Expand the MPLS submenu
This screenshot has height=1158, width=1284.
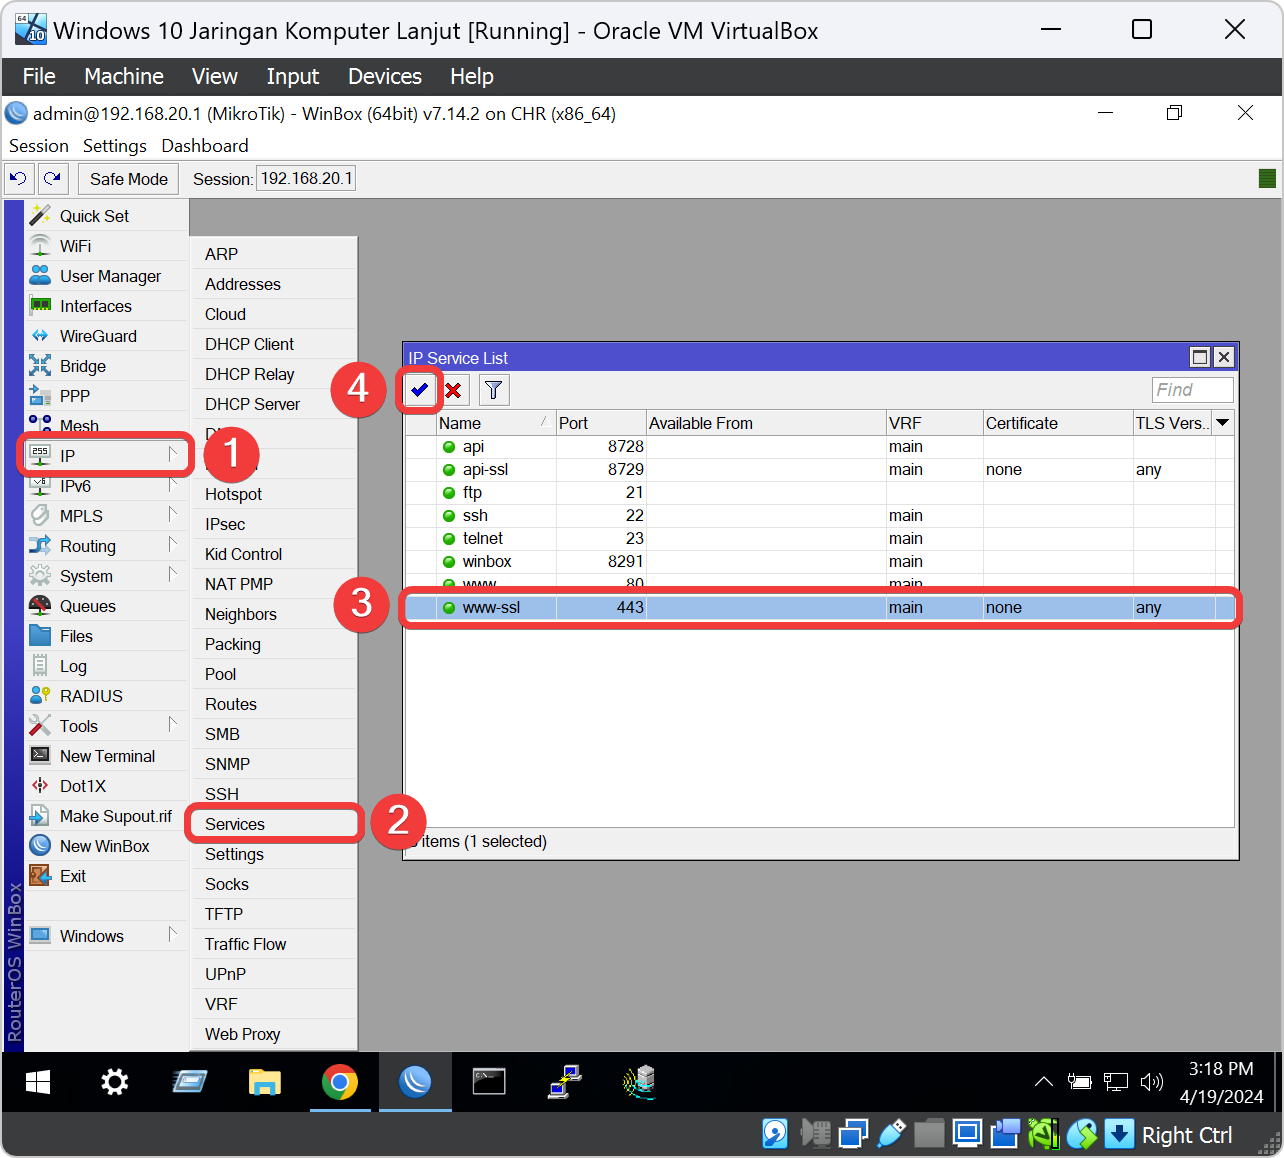(107, 516)
